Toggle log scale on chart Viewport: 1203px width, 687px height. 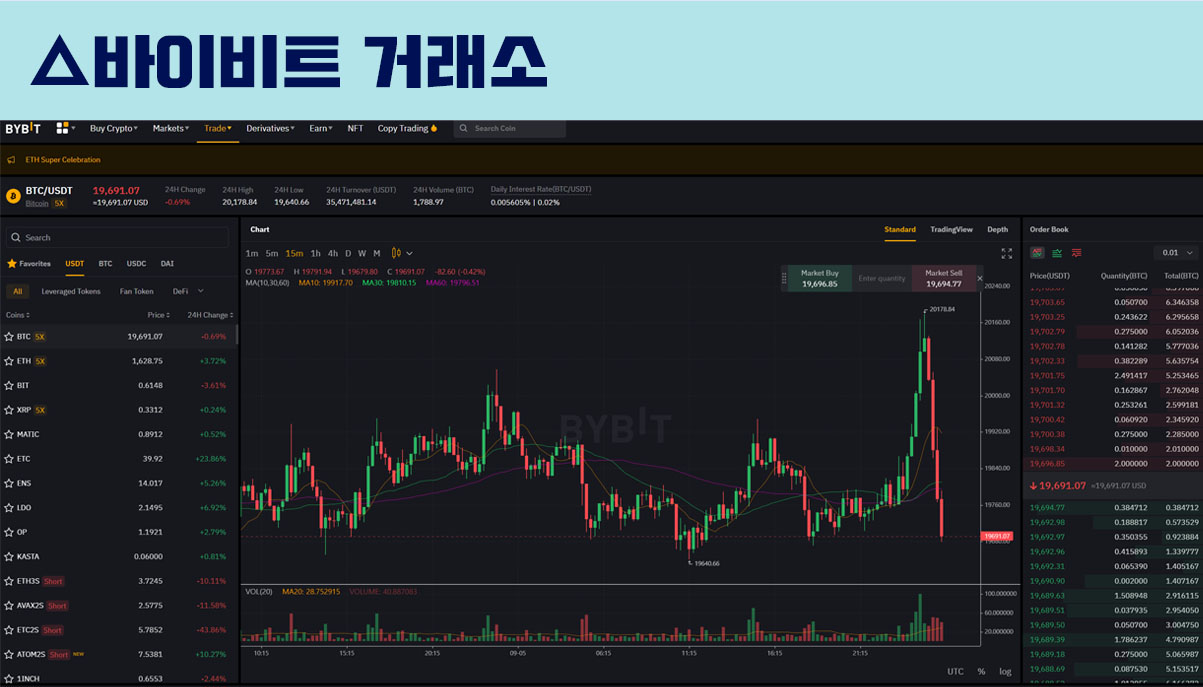pyautogui.click(x=1005, y=671)
